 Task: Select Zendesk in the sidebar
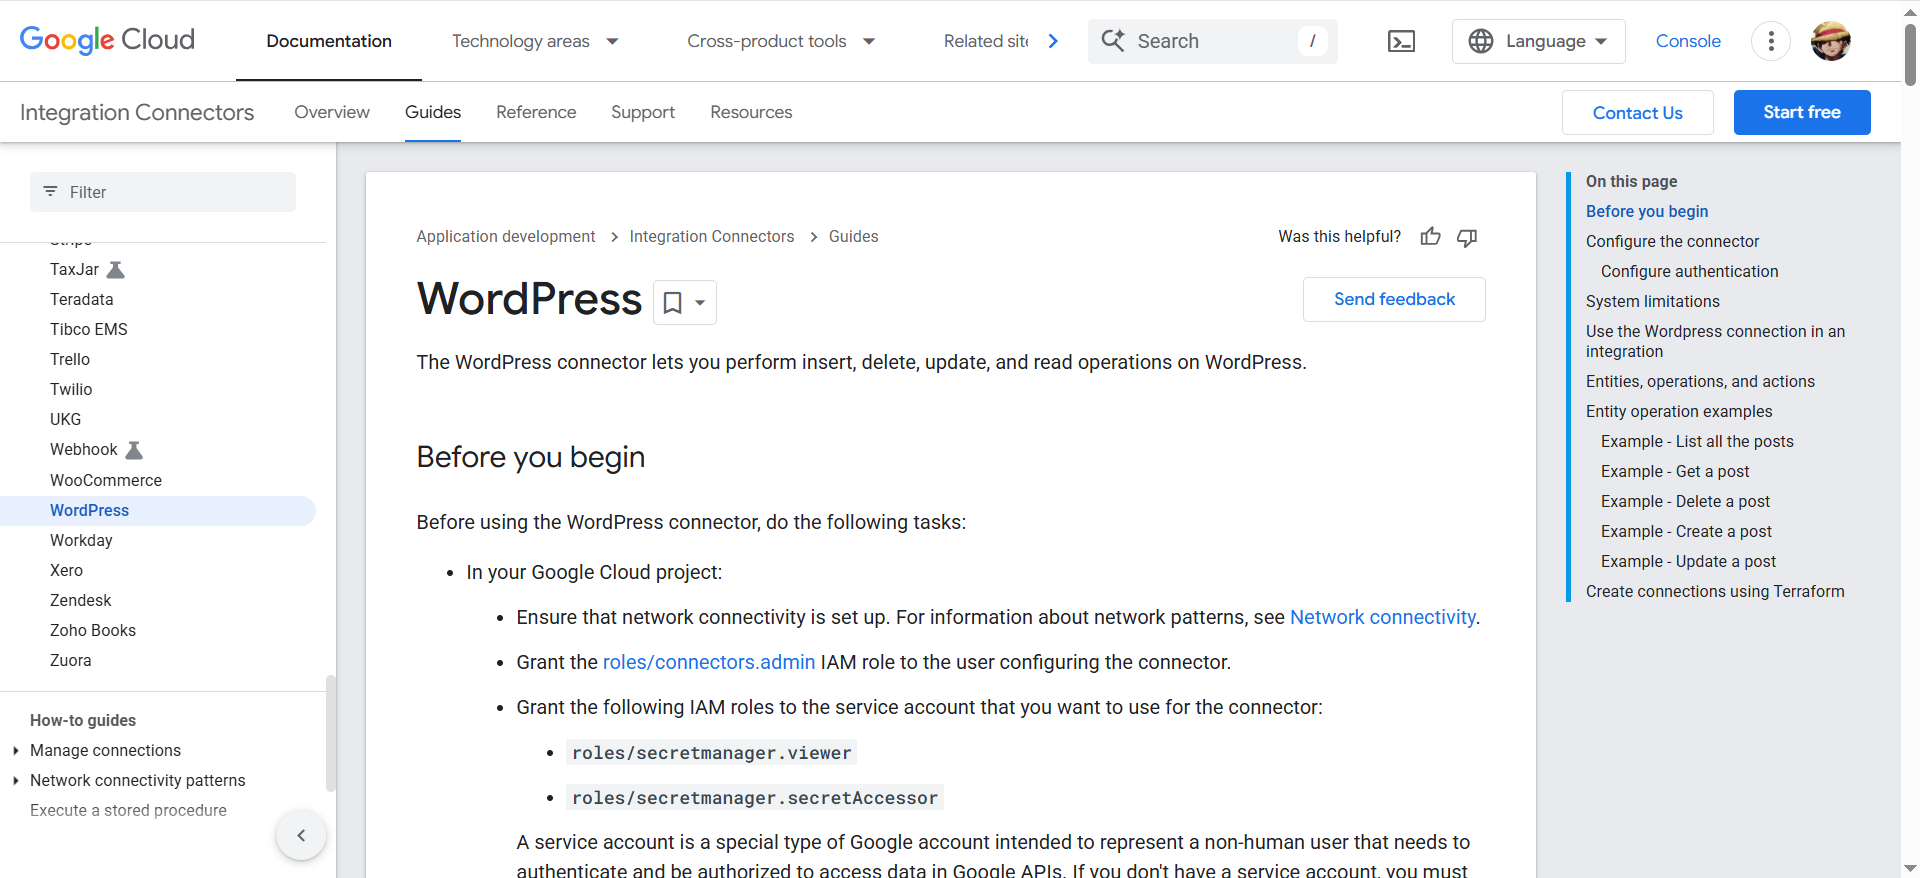click(81, 600)
